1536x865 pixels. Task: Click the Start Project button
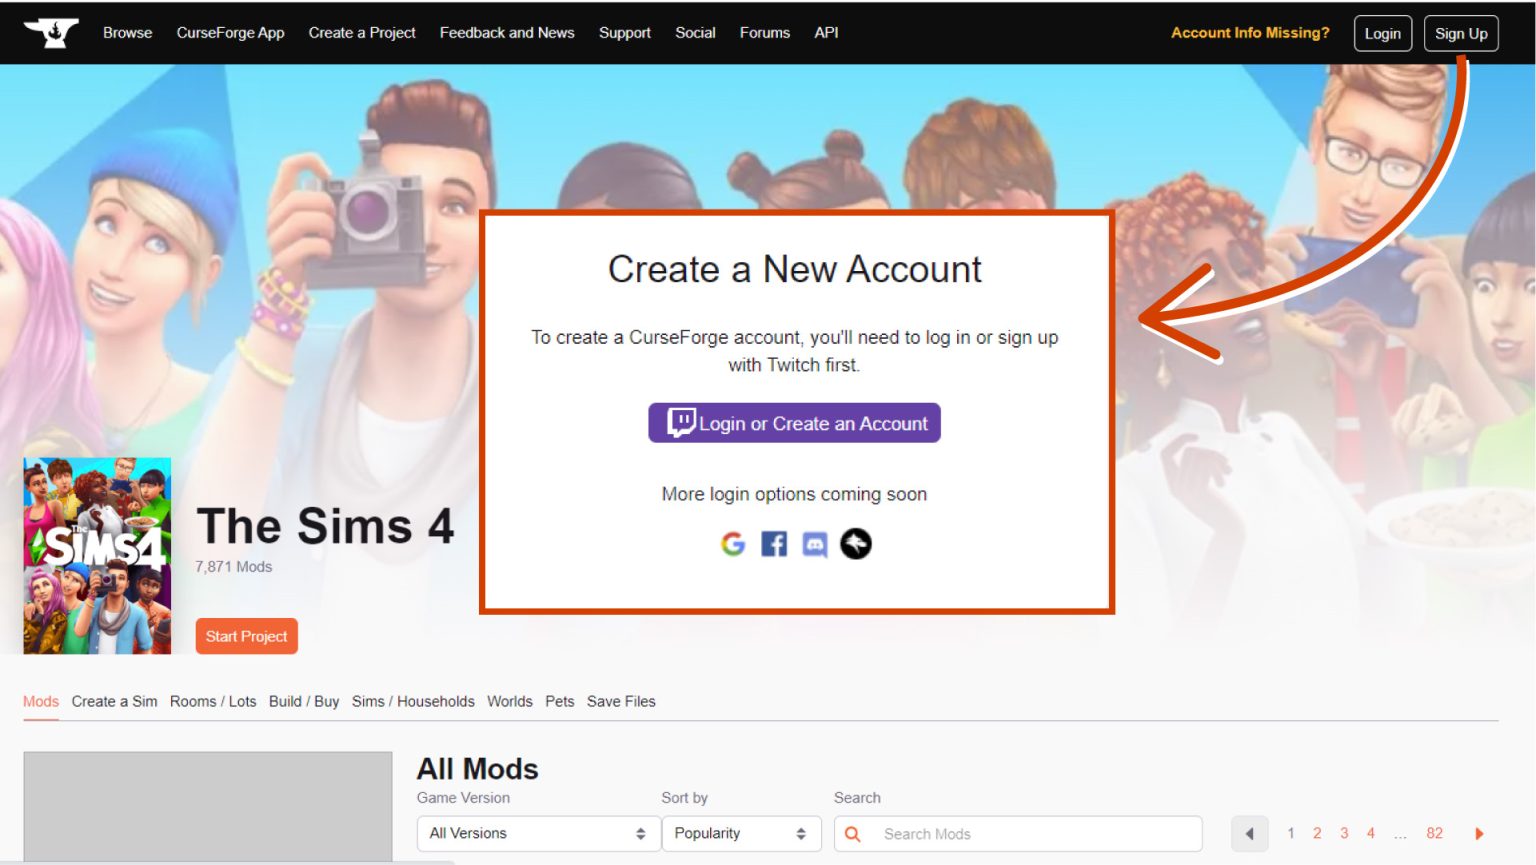(246, 636)
